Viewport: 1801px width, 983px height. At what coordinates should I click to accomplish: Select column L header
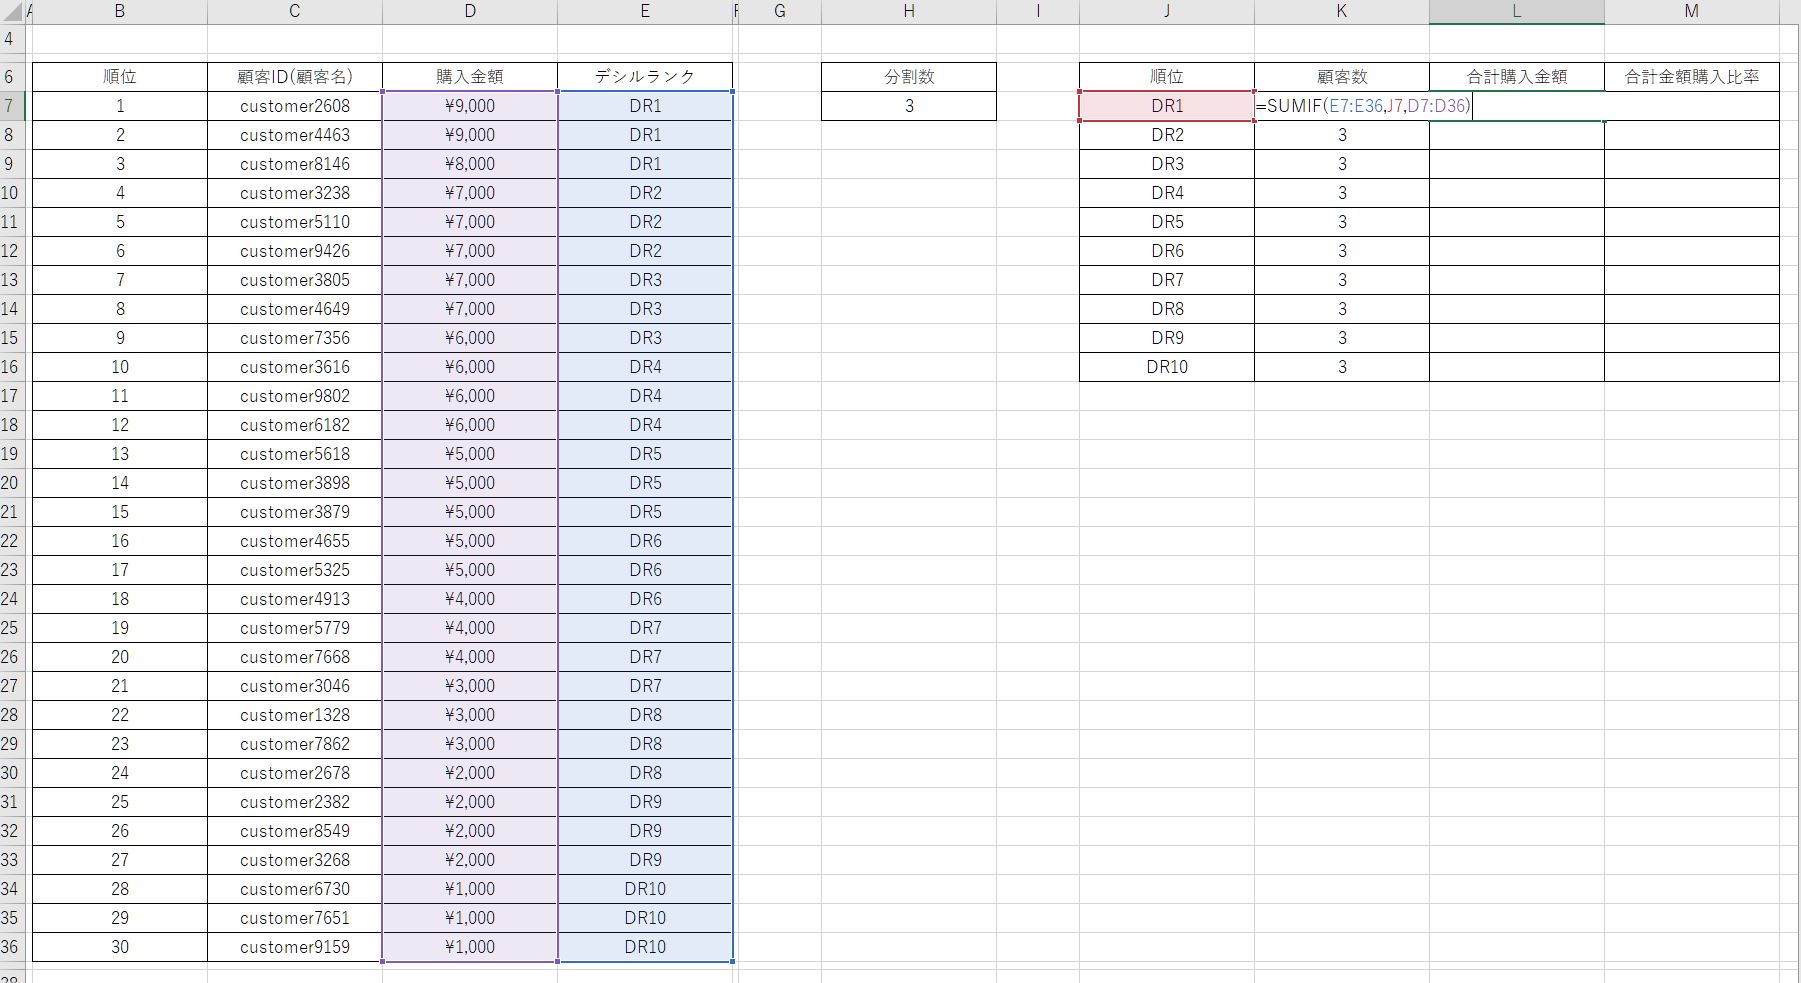coord(1516,12)
